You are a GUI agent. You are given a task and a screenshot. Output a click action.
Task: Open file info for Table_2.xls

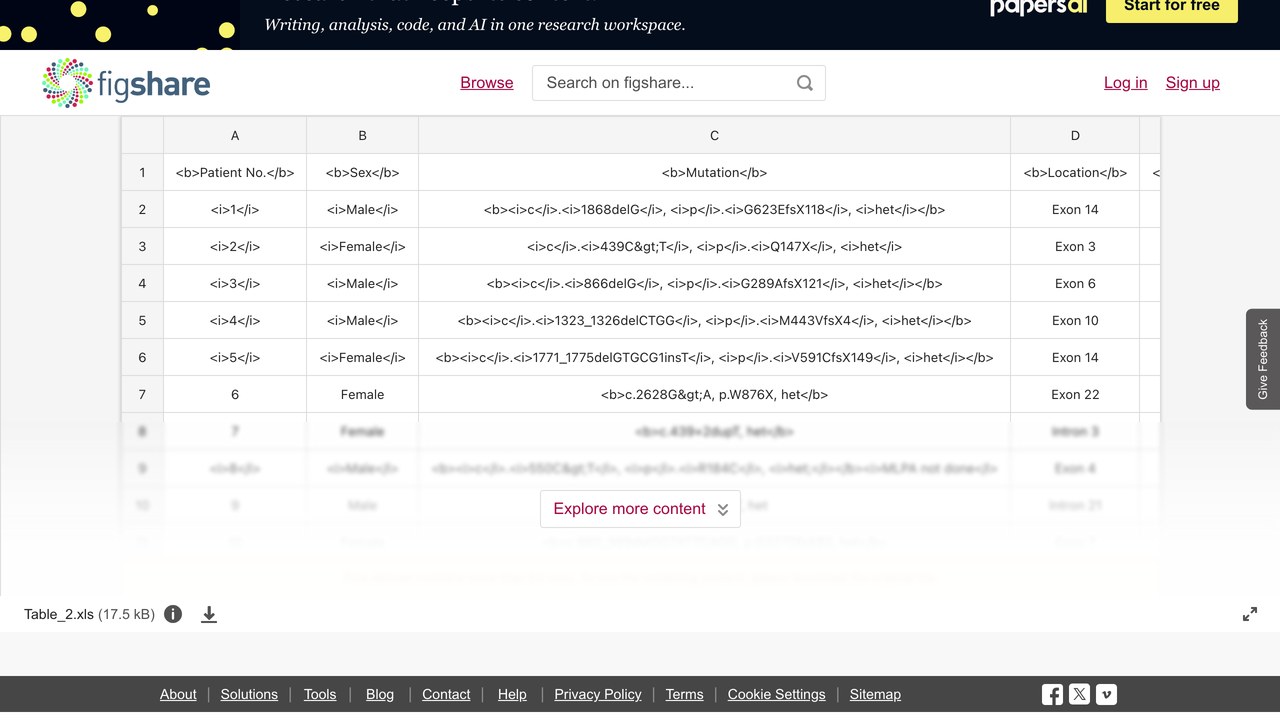pyautogui.click(x=173, y=614)
